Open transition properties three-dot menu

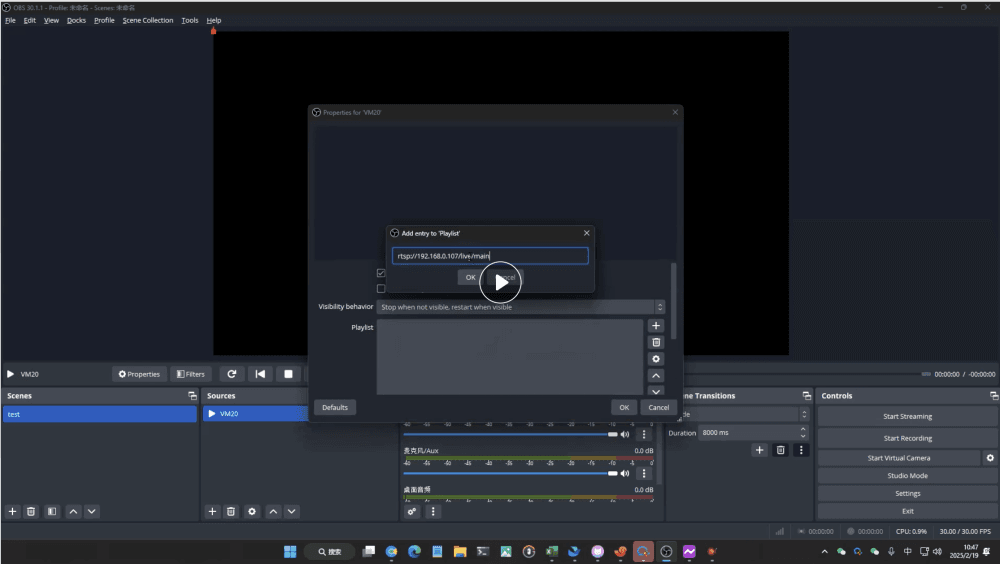801,450
